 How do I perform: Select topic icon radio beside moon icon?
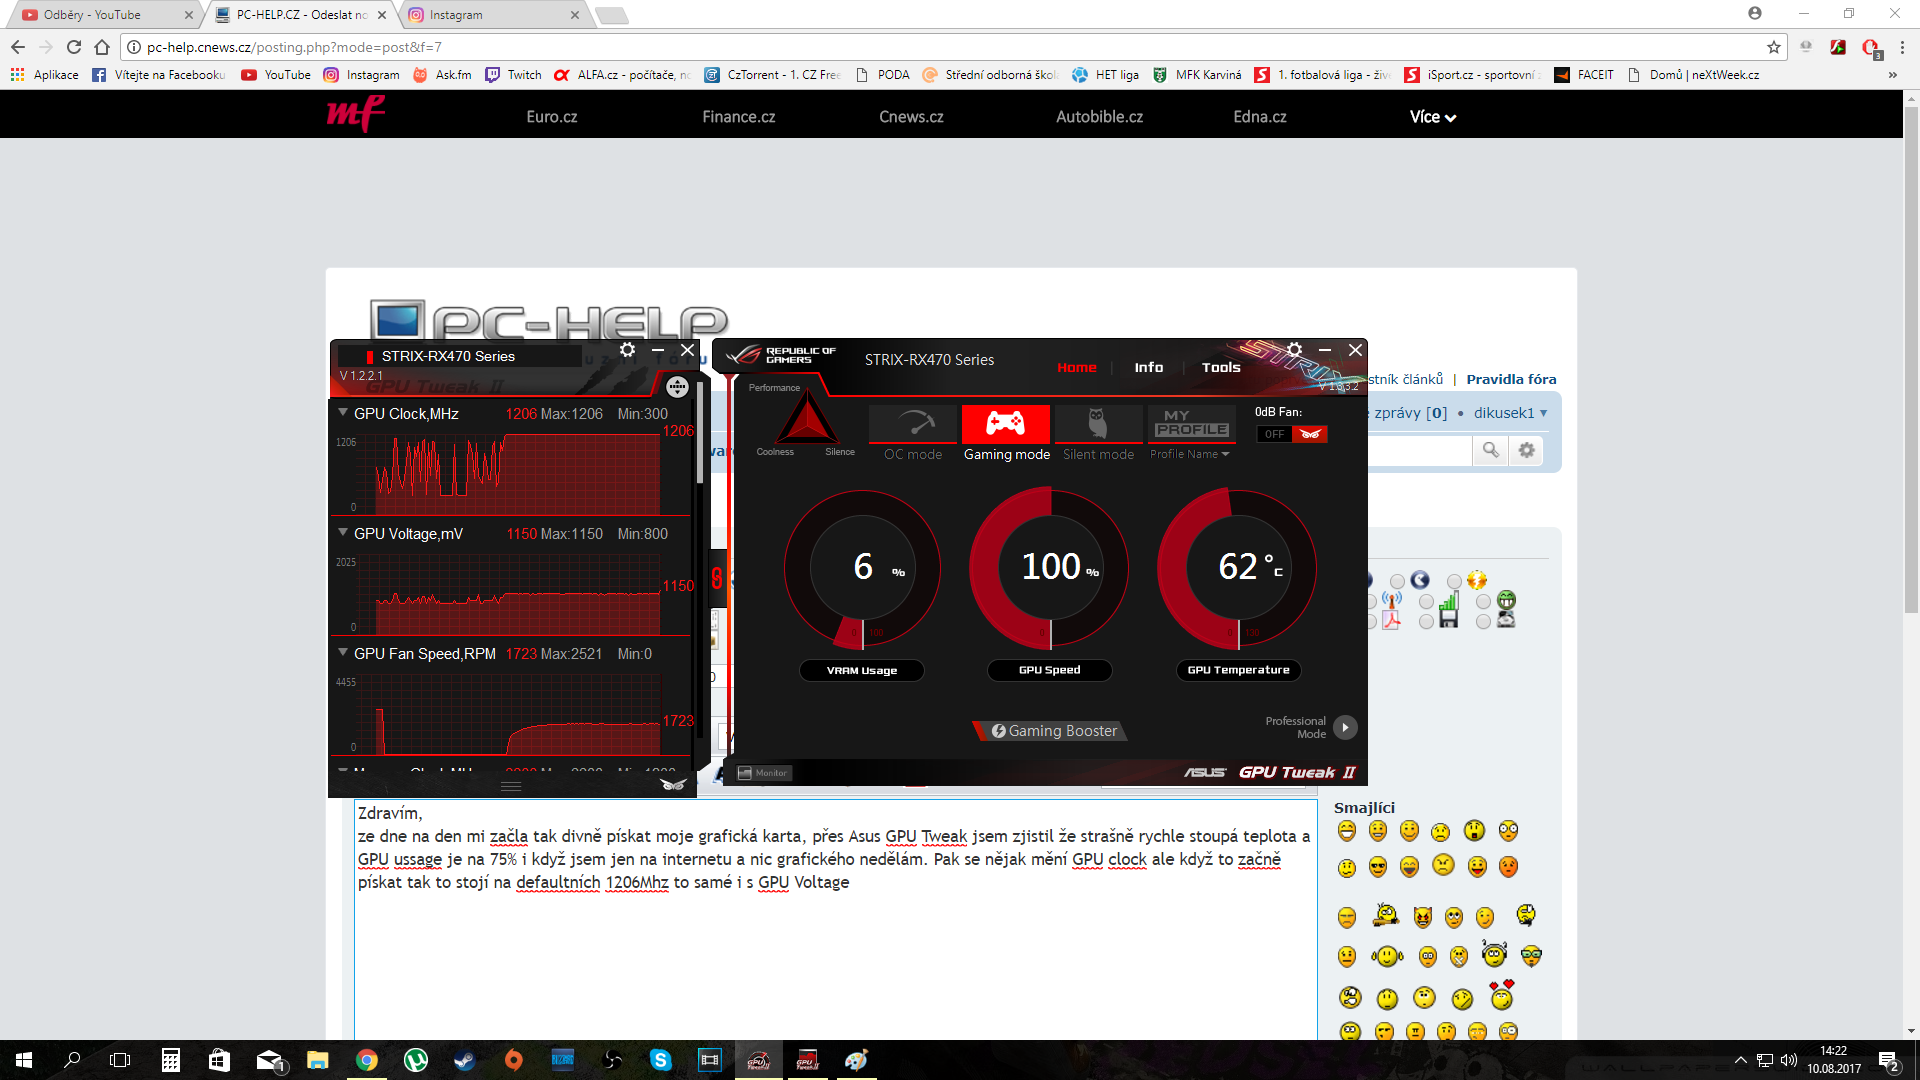tap(1397, 581)
